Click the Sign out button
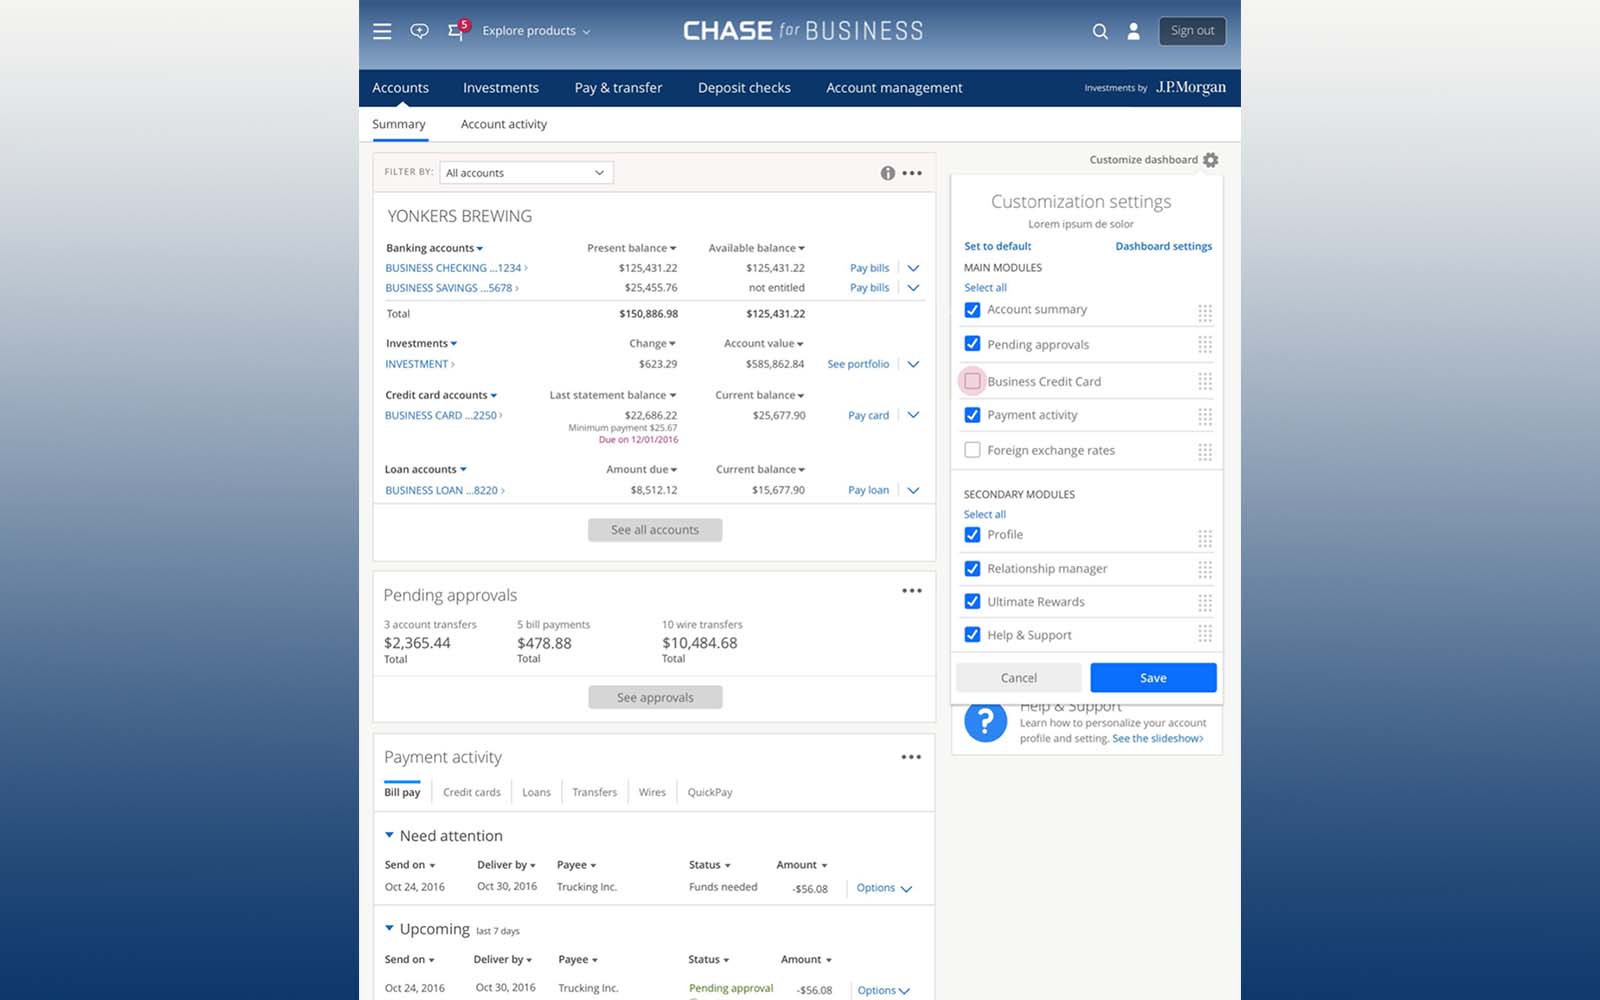 point(1192,31)
